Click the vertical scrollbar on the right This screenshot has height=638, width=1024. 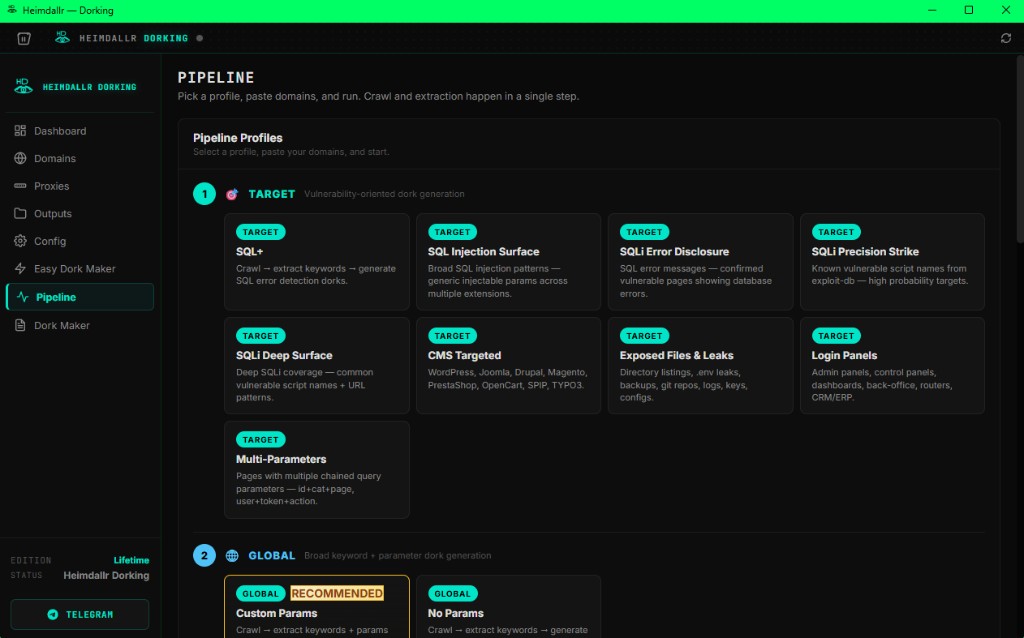coord(1020,150)
